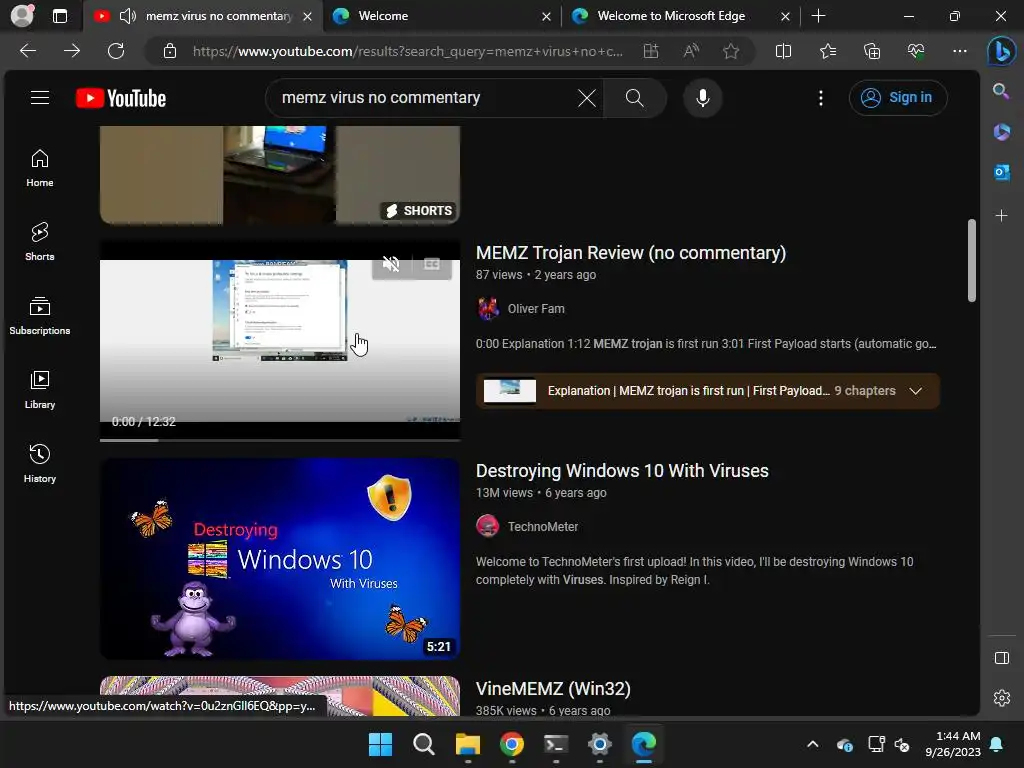The width and height of the screenshot is (1024, 768).
Task: Open History in YouTube sidebar
Action: pos(40,464)
